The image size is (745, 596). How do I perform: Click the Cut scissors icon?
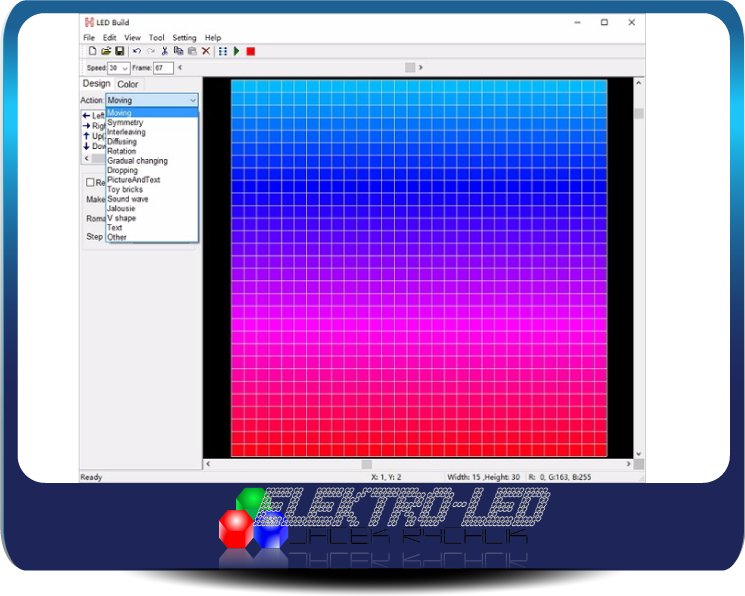[165, 51]
